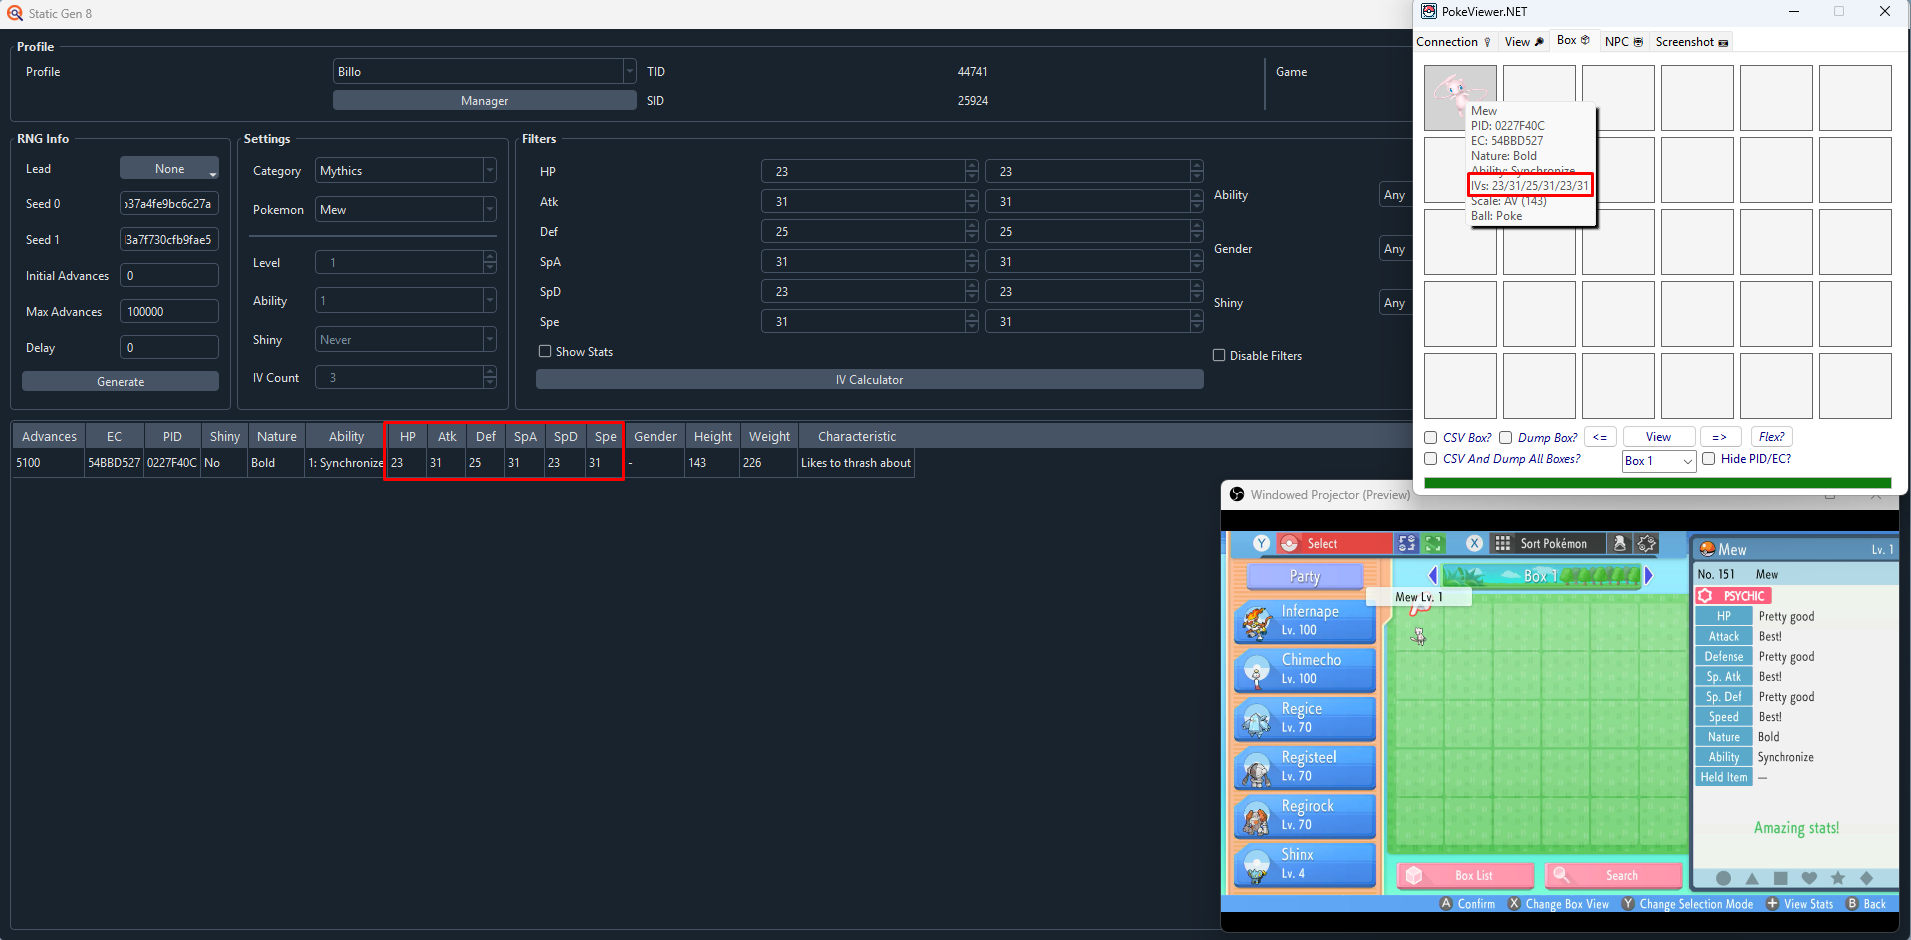
Task: Click the star marking icon on Mew summary
Action: (x=1838, y=878)
